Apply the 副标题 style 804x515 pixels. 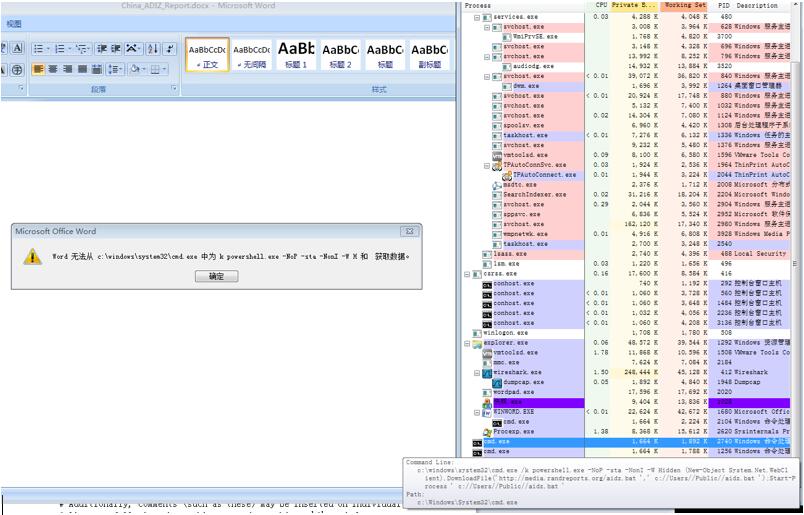(429, 55)
